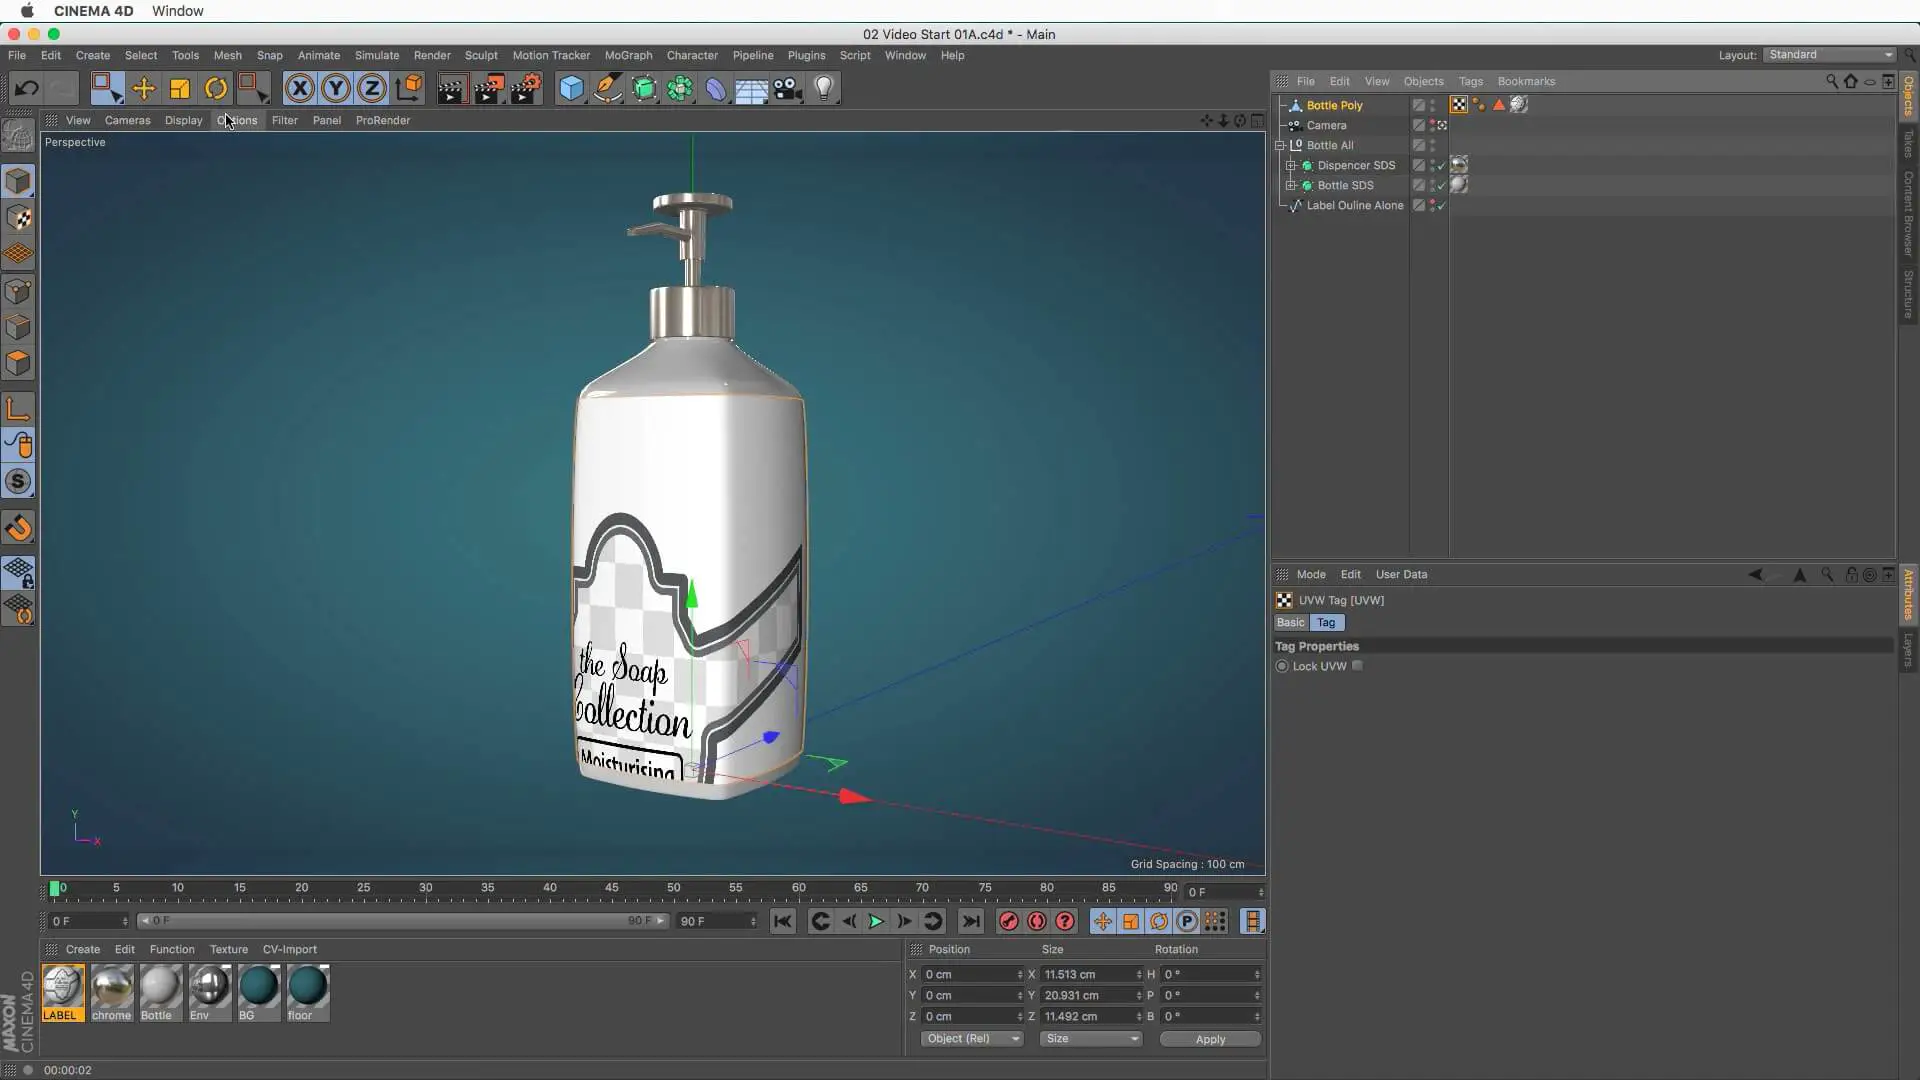Image resolution: width=1920 pixels, height=1080 pixels.
Task: Add a Light object bulb icon
Action: (x=824, y=88)
